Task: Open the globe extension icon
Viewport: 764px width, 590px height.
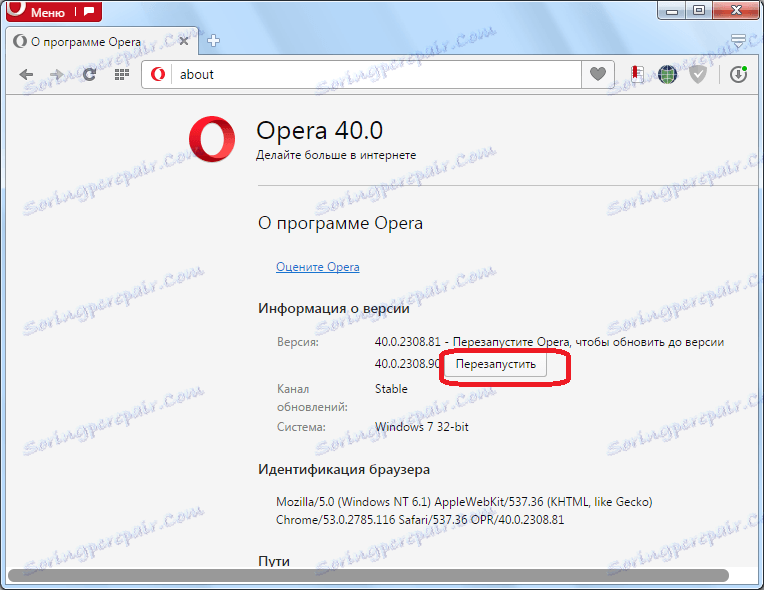Action: click(x=667, y=75)
